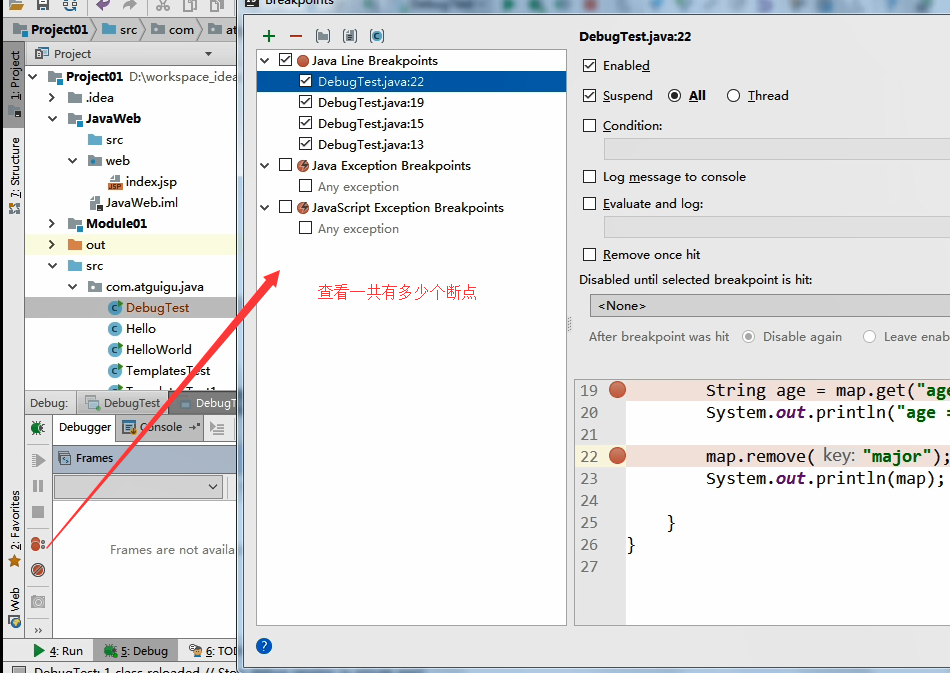Select the Thread suspend radio button
The image size is (950, 673).
pyautogui.click(x=733, y=96)
